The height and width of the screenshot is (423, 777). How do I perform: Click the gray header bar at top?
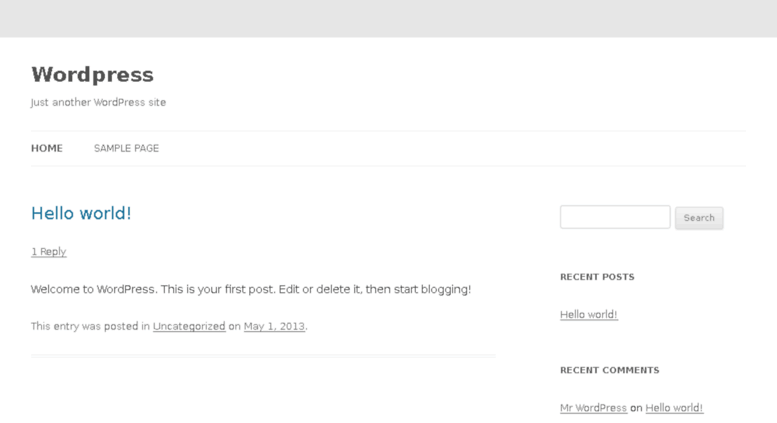(x=388, y=18)
